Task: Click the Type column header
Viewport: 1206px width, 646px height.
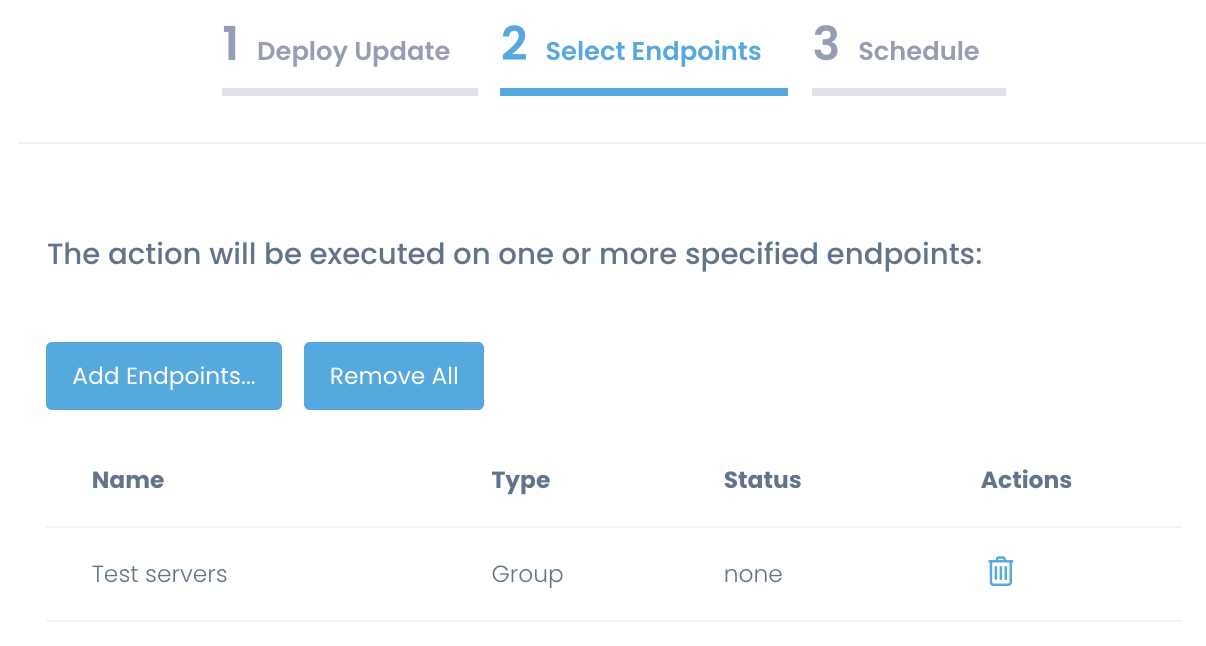Action: coord(520,480)
